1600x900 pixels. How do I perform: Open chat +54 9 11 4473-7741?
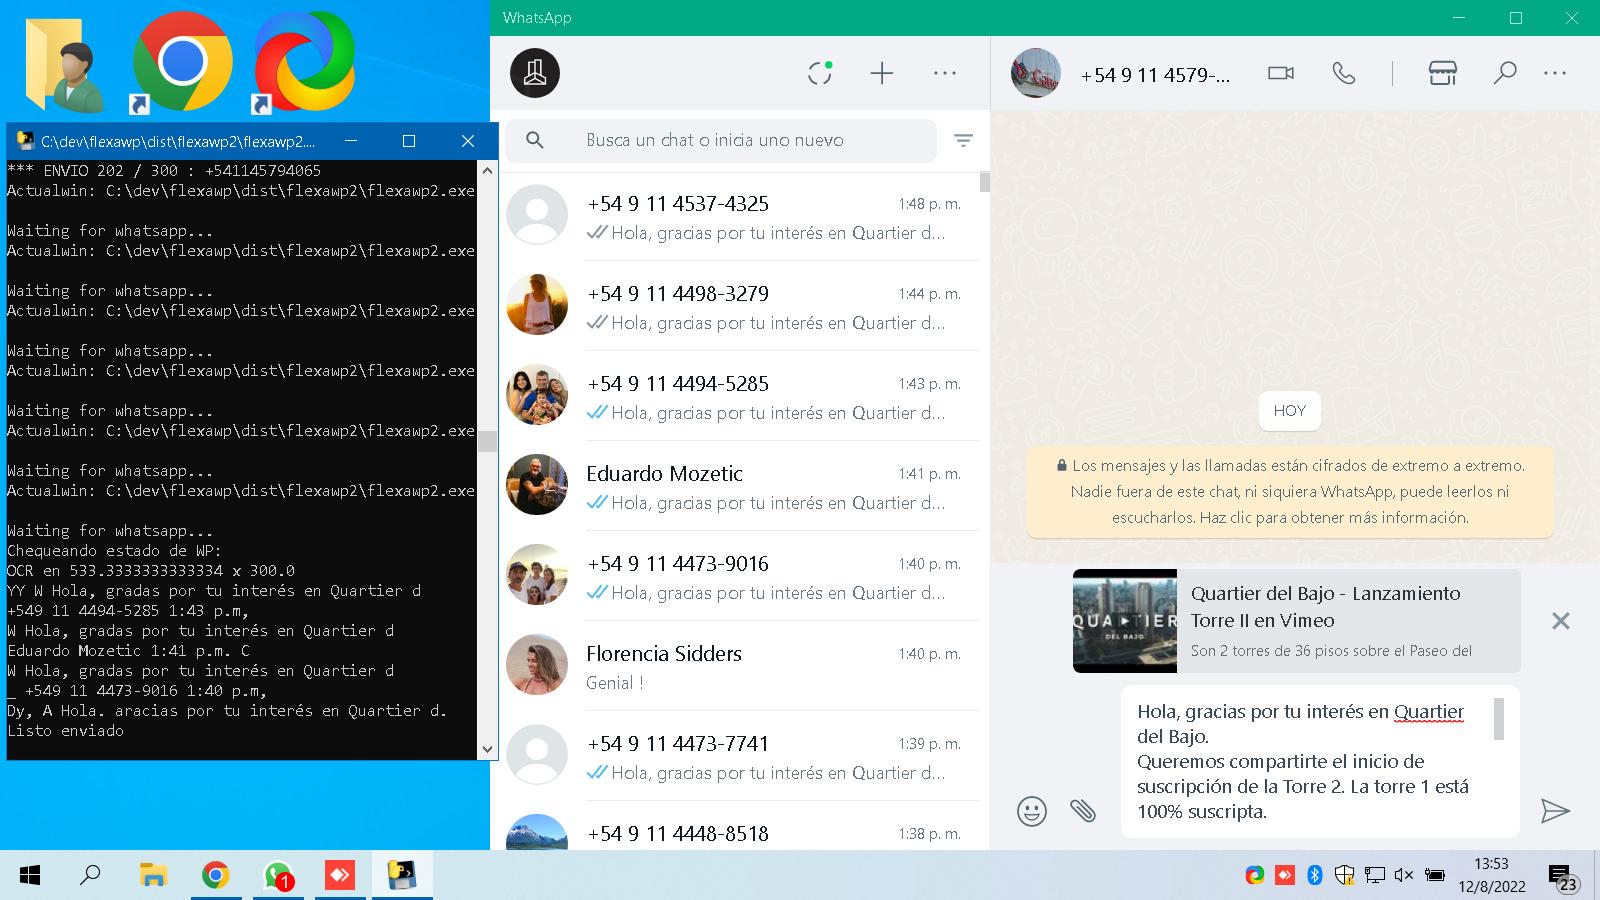pyautogui.click(x=740, y=757)
